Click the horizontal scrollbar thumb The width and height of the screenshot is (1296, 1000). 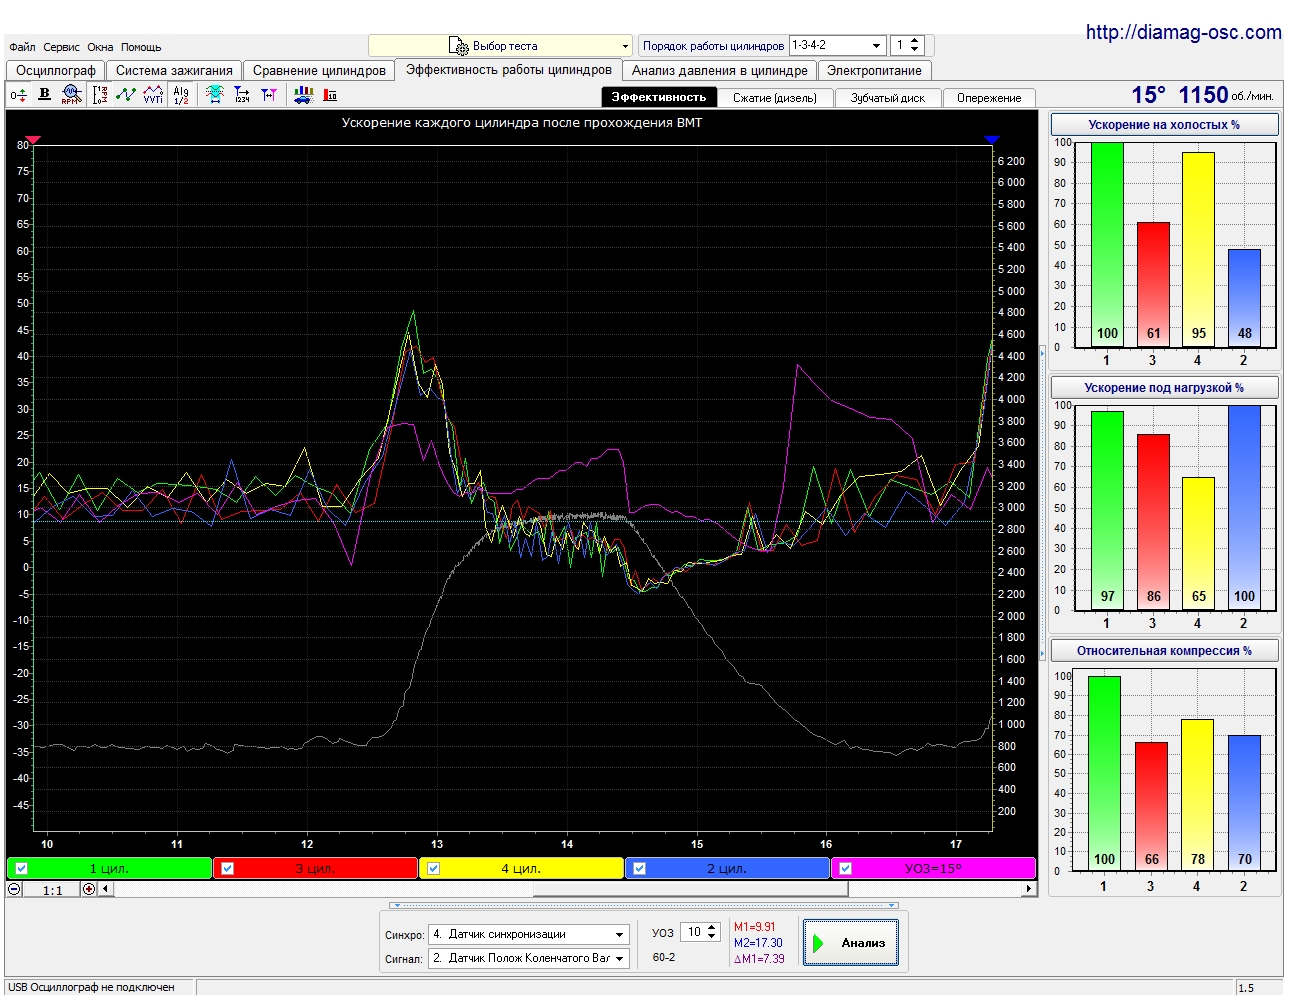tap(690, 889)
